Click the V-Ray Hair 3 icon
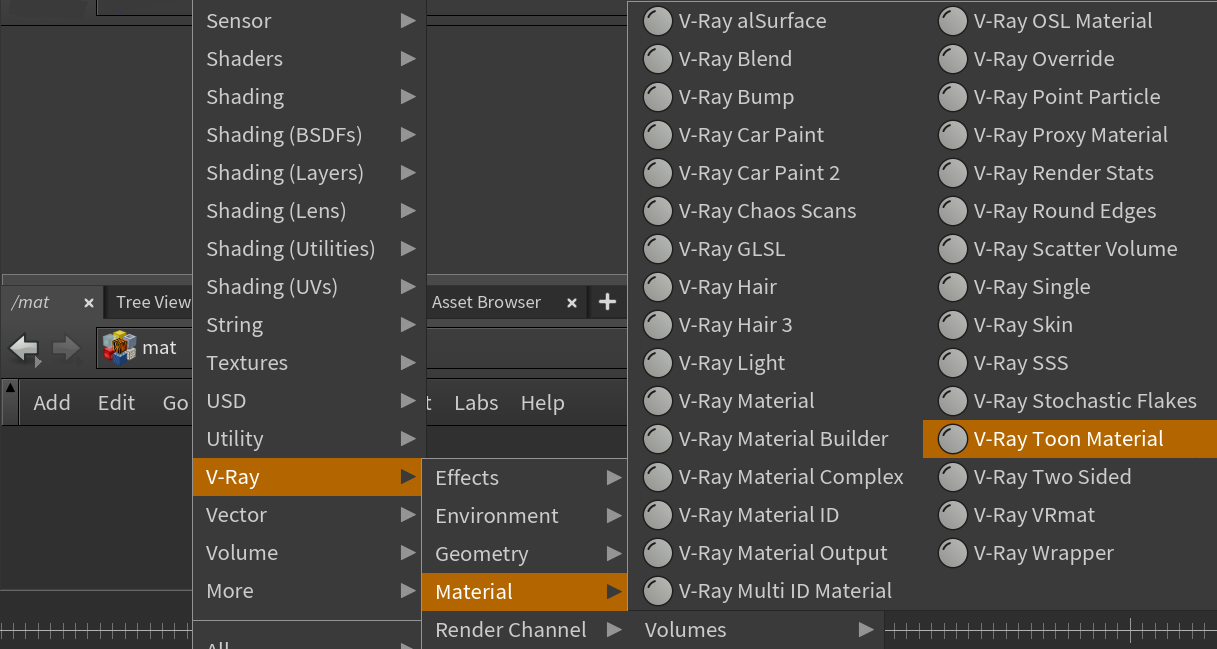The height and width of the screenshot is (649, 1217). [x=657, y=325]
